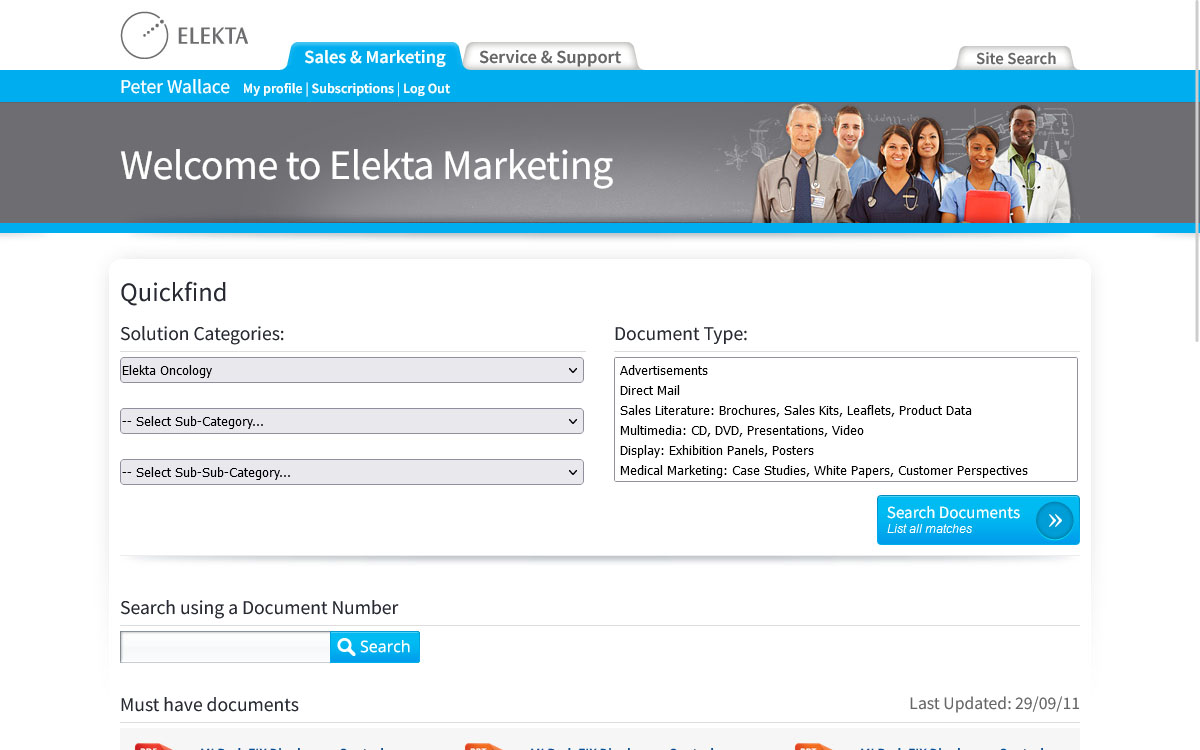
Task: Select Display: Exhibition Panels, Posters option
Action: [716, 451]
